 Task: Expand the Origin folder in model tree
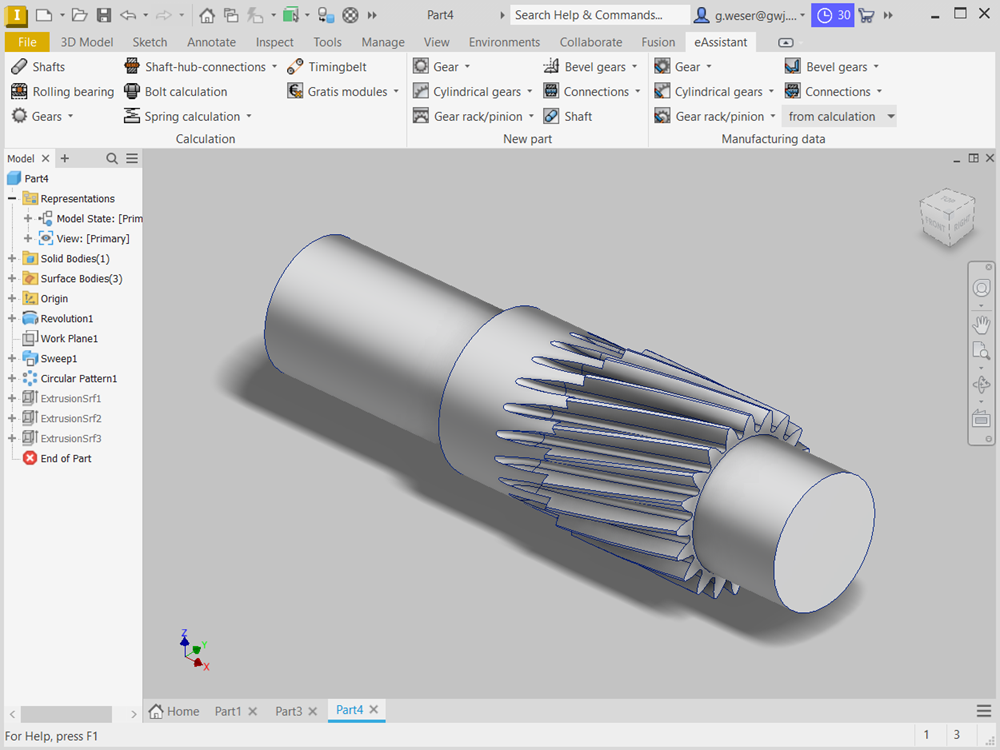[x=12, y=299]
